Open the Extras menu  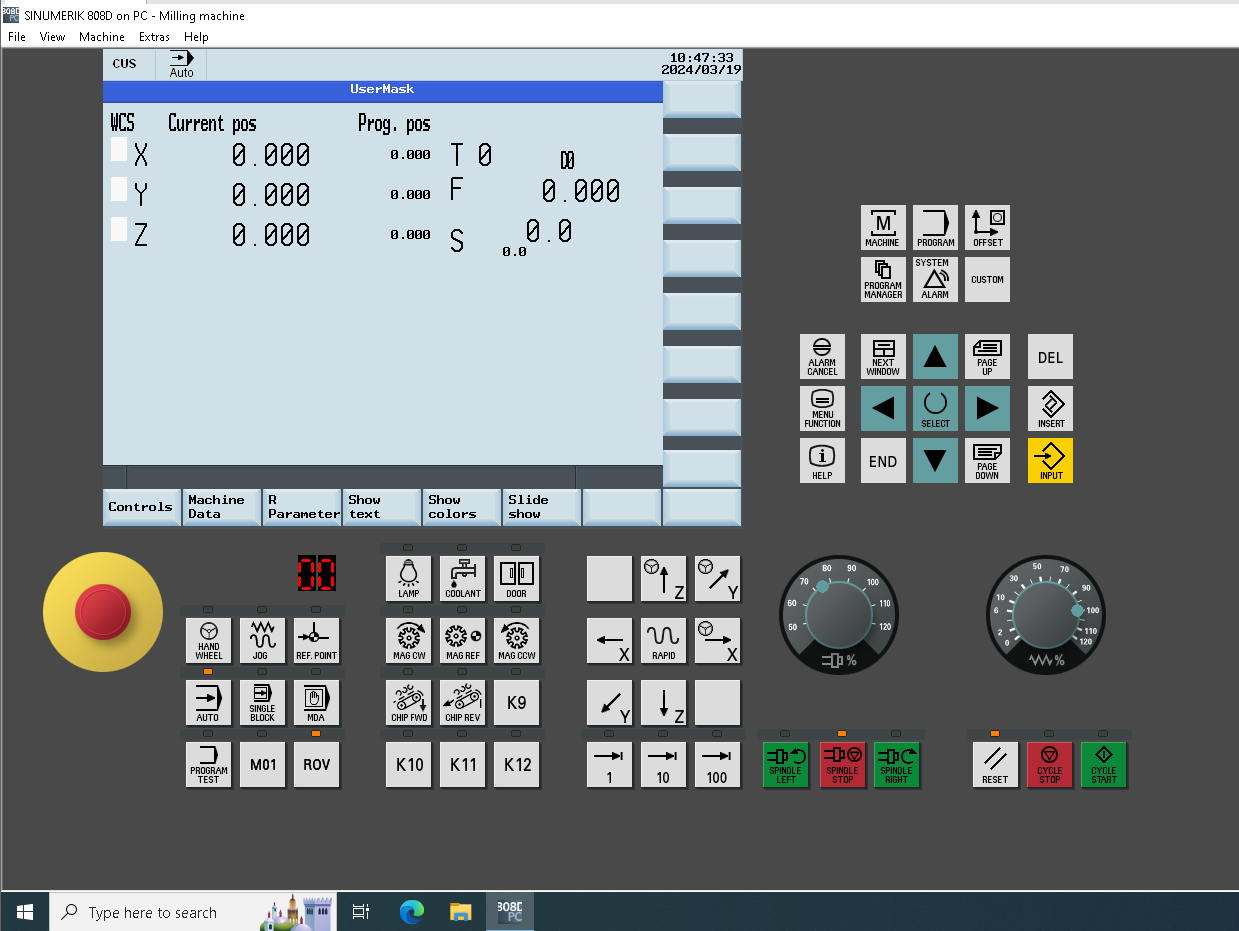pyautogui.click(x=154, y=37)
